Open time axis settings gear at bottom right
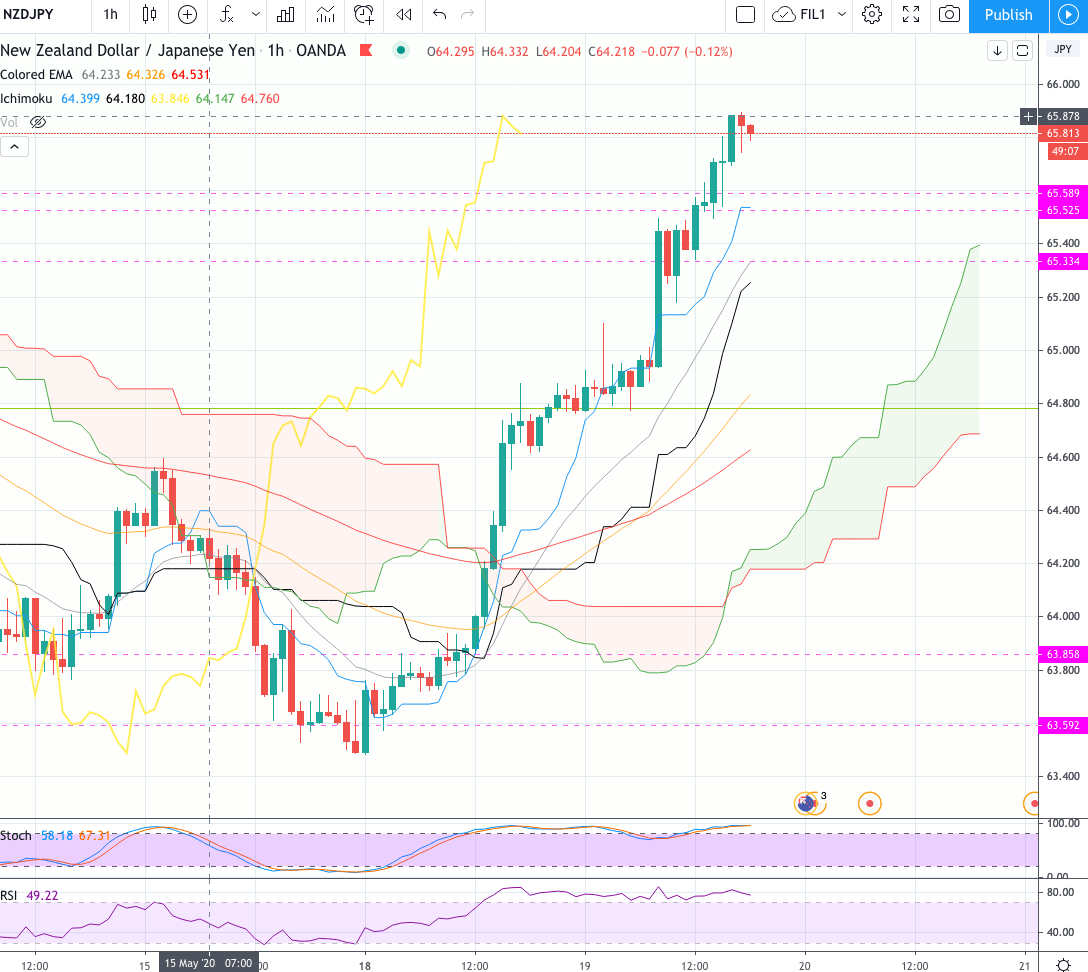Image resolution: width=1088 pixels, height=972 pixels. pos(1063,964)
